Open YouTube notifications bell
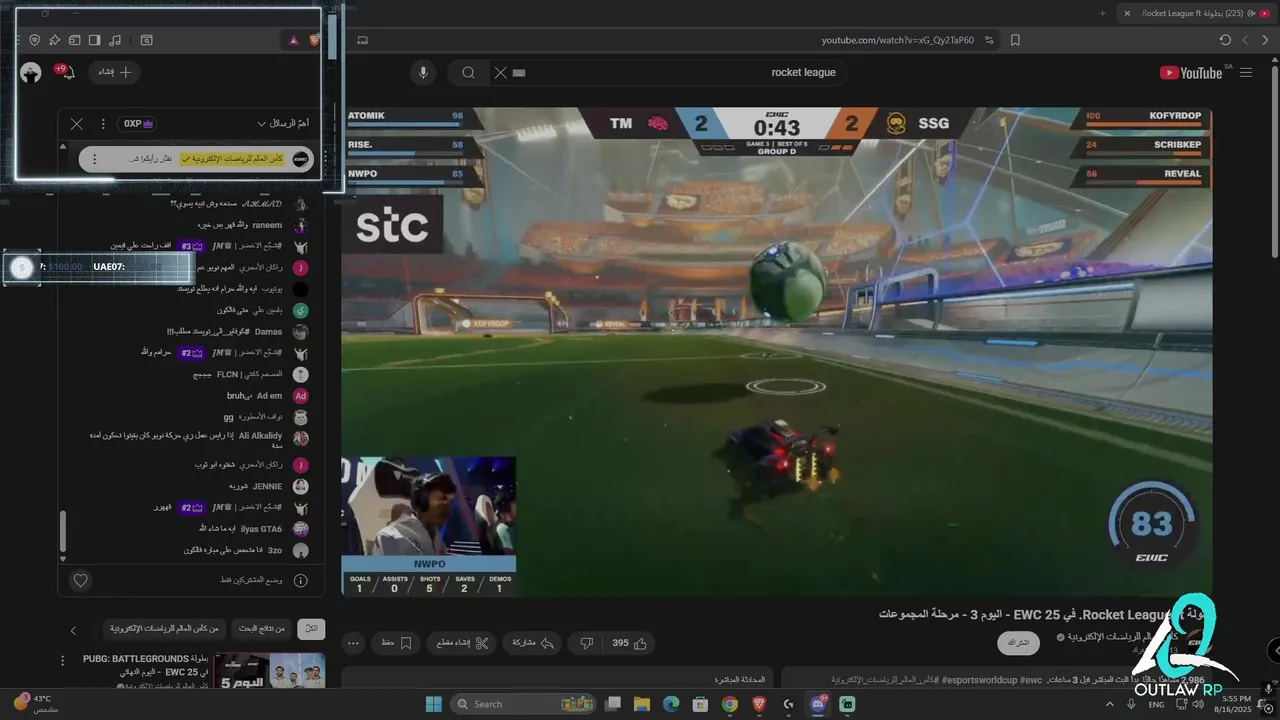The image size is (1280, 720). [x=67, y=72]
